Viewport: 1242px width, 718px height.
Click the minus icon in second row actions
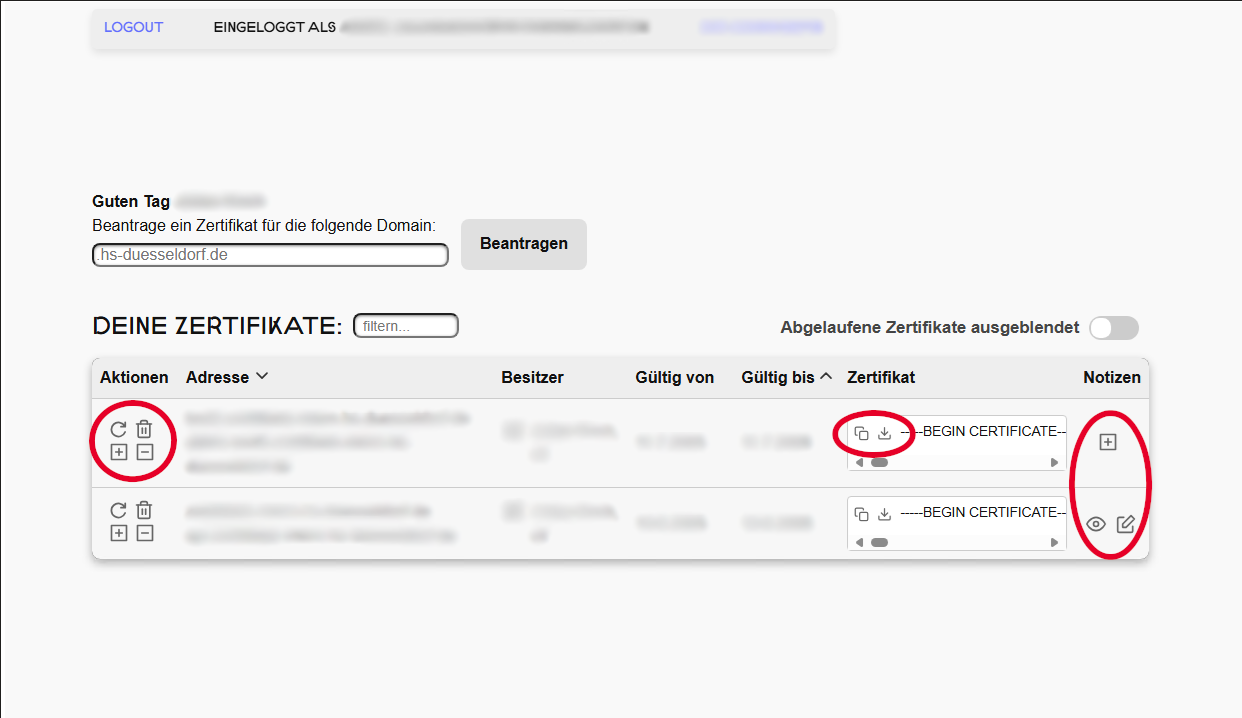pos(144,533)
